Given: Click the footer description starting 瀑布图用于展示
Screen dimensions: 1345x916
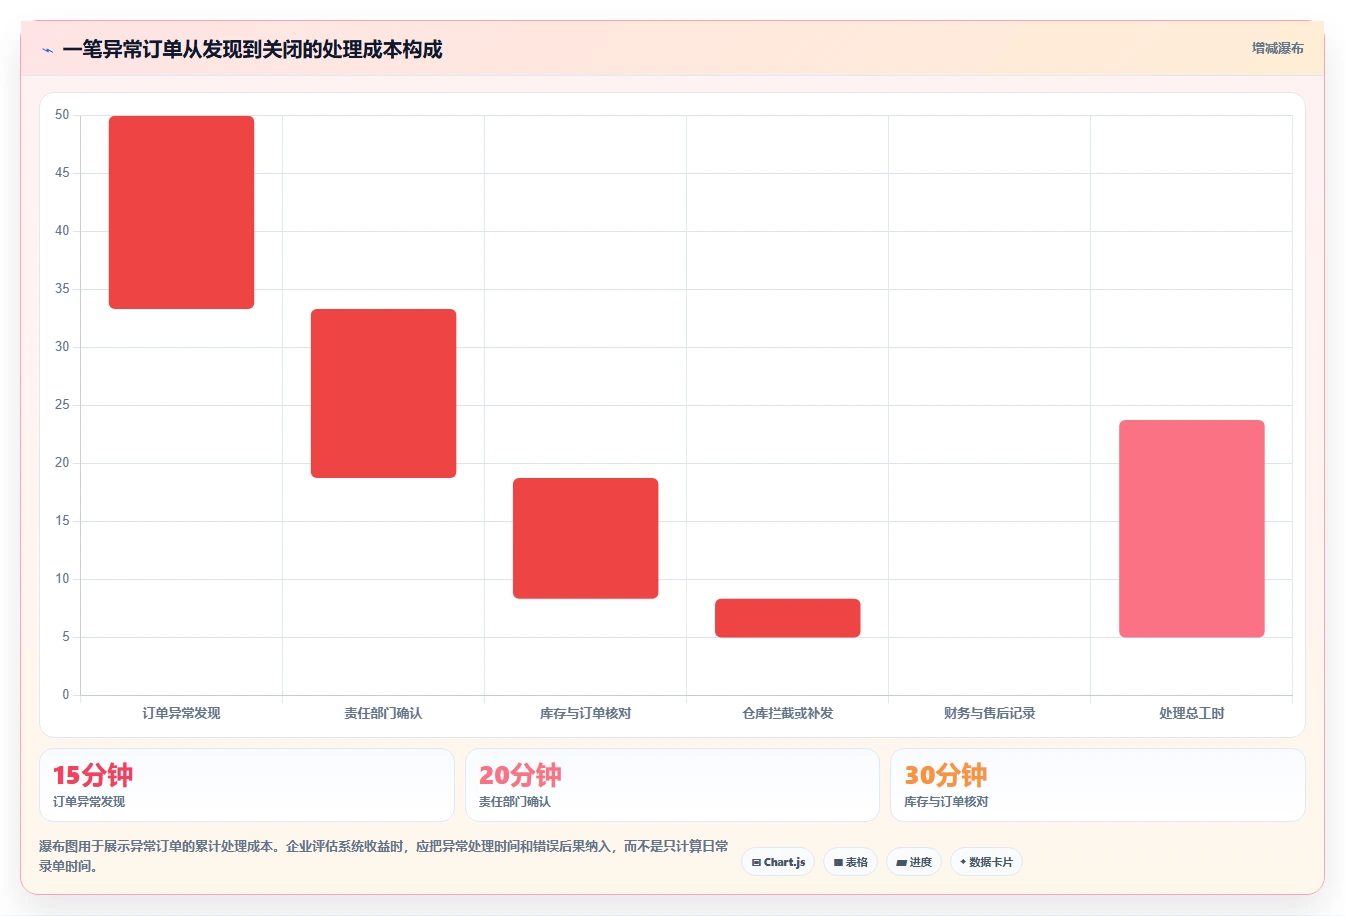Looking at the screenshot, I should point(384,856).
